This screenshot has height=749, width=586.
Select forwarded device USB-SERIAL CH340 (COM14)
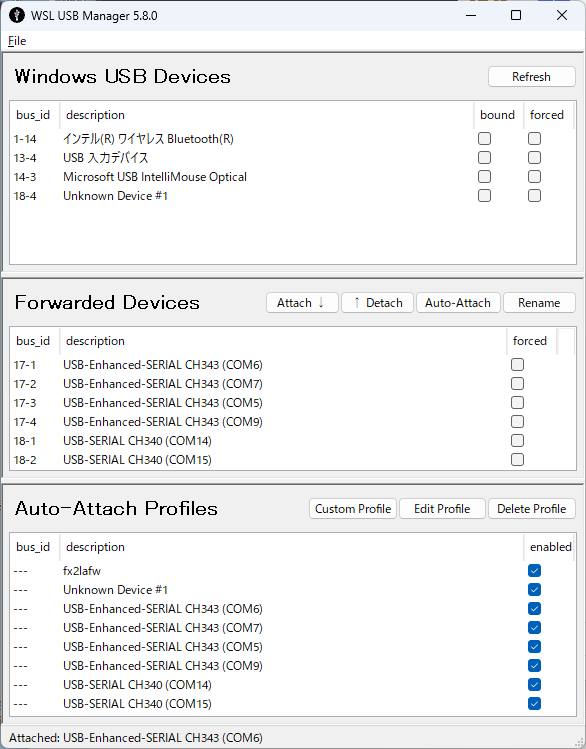tap(292, 441)
